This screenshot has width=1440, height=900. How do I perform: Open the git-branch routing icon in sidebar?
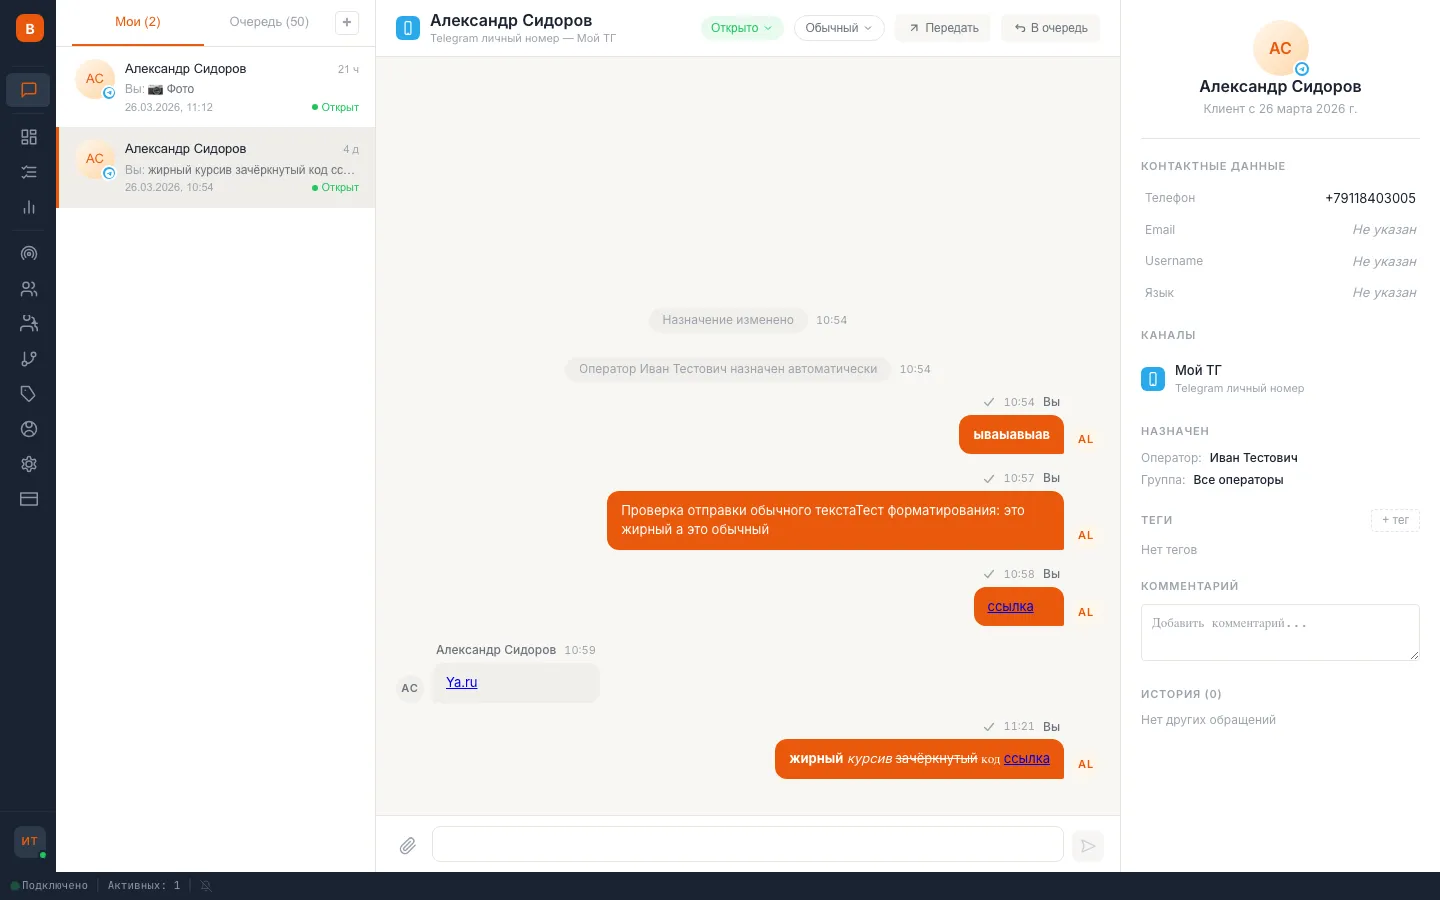(29, 359)
